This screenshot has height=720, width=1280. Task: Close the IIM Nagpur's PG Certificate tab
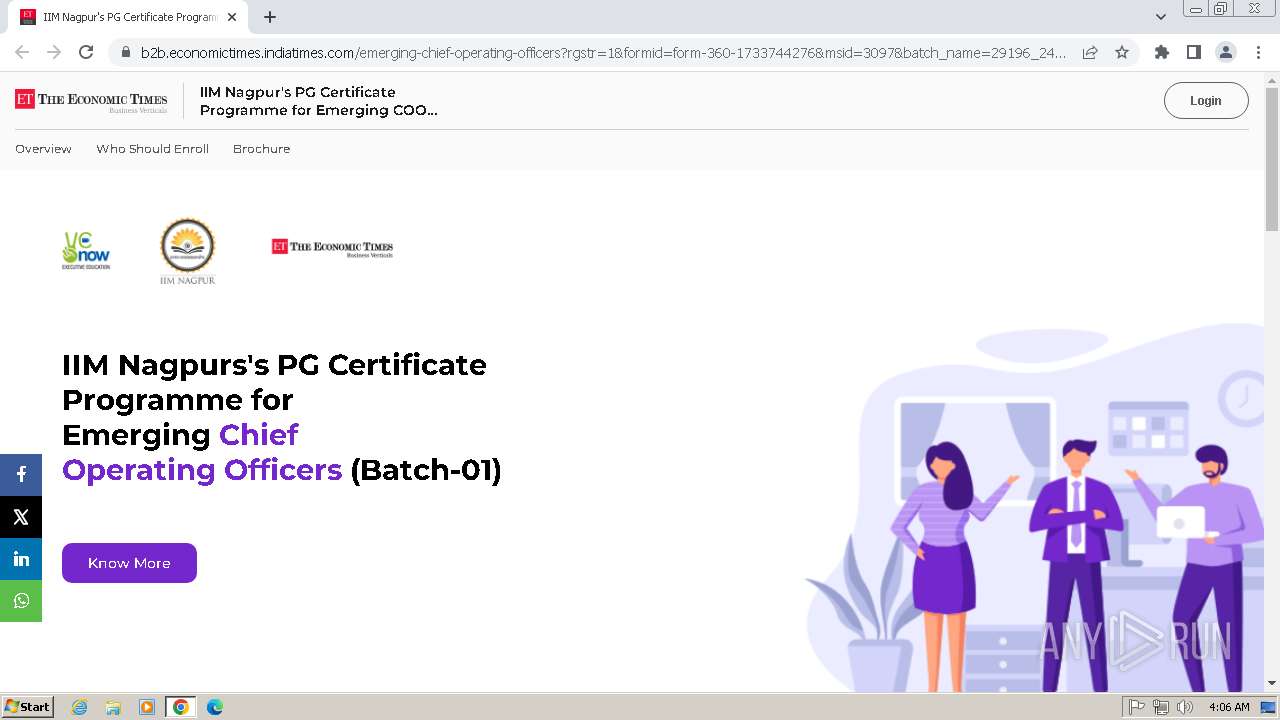pos(232,17)
